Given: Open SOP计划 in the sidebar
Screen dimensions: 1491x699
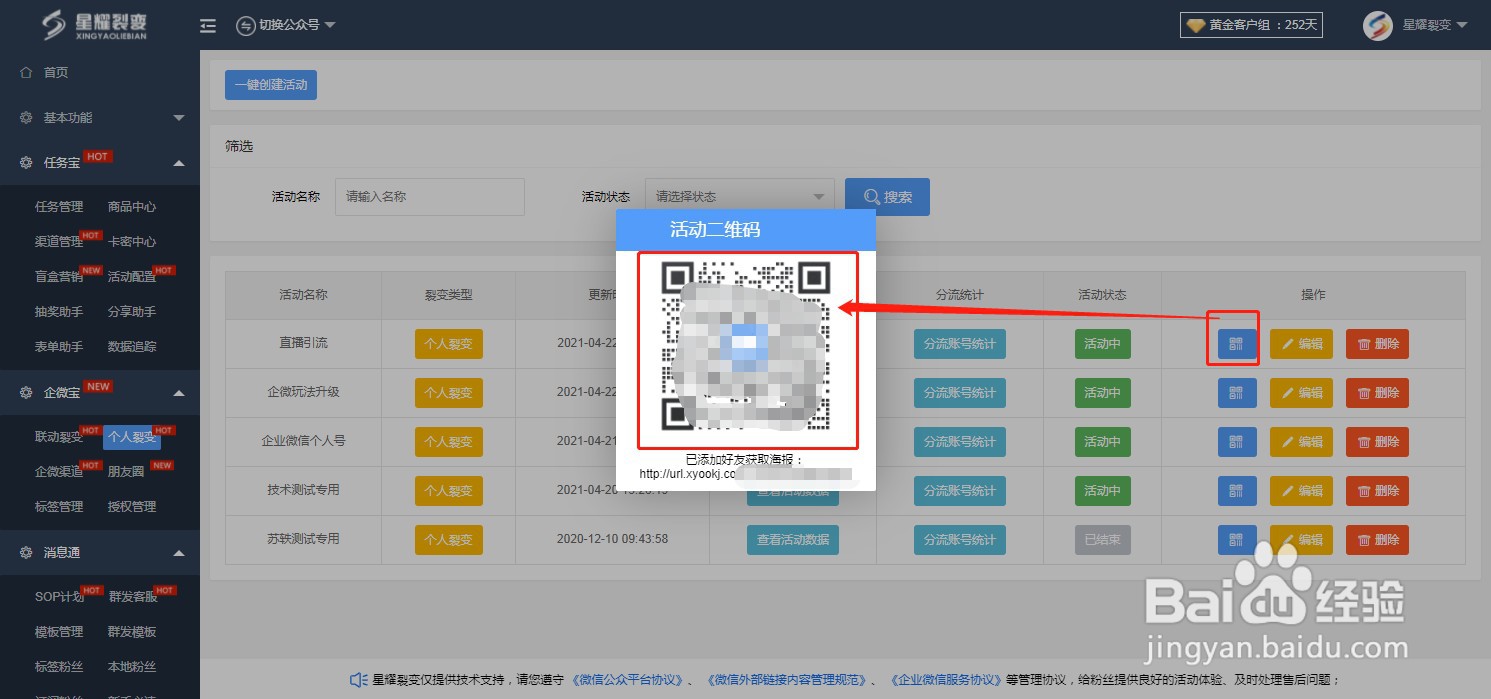Looking at the screenshot, I should (59, 597).
